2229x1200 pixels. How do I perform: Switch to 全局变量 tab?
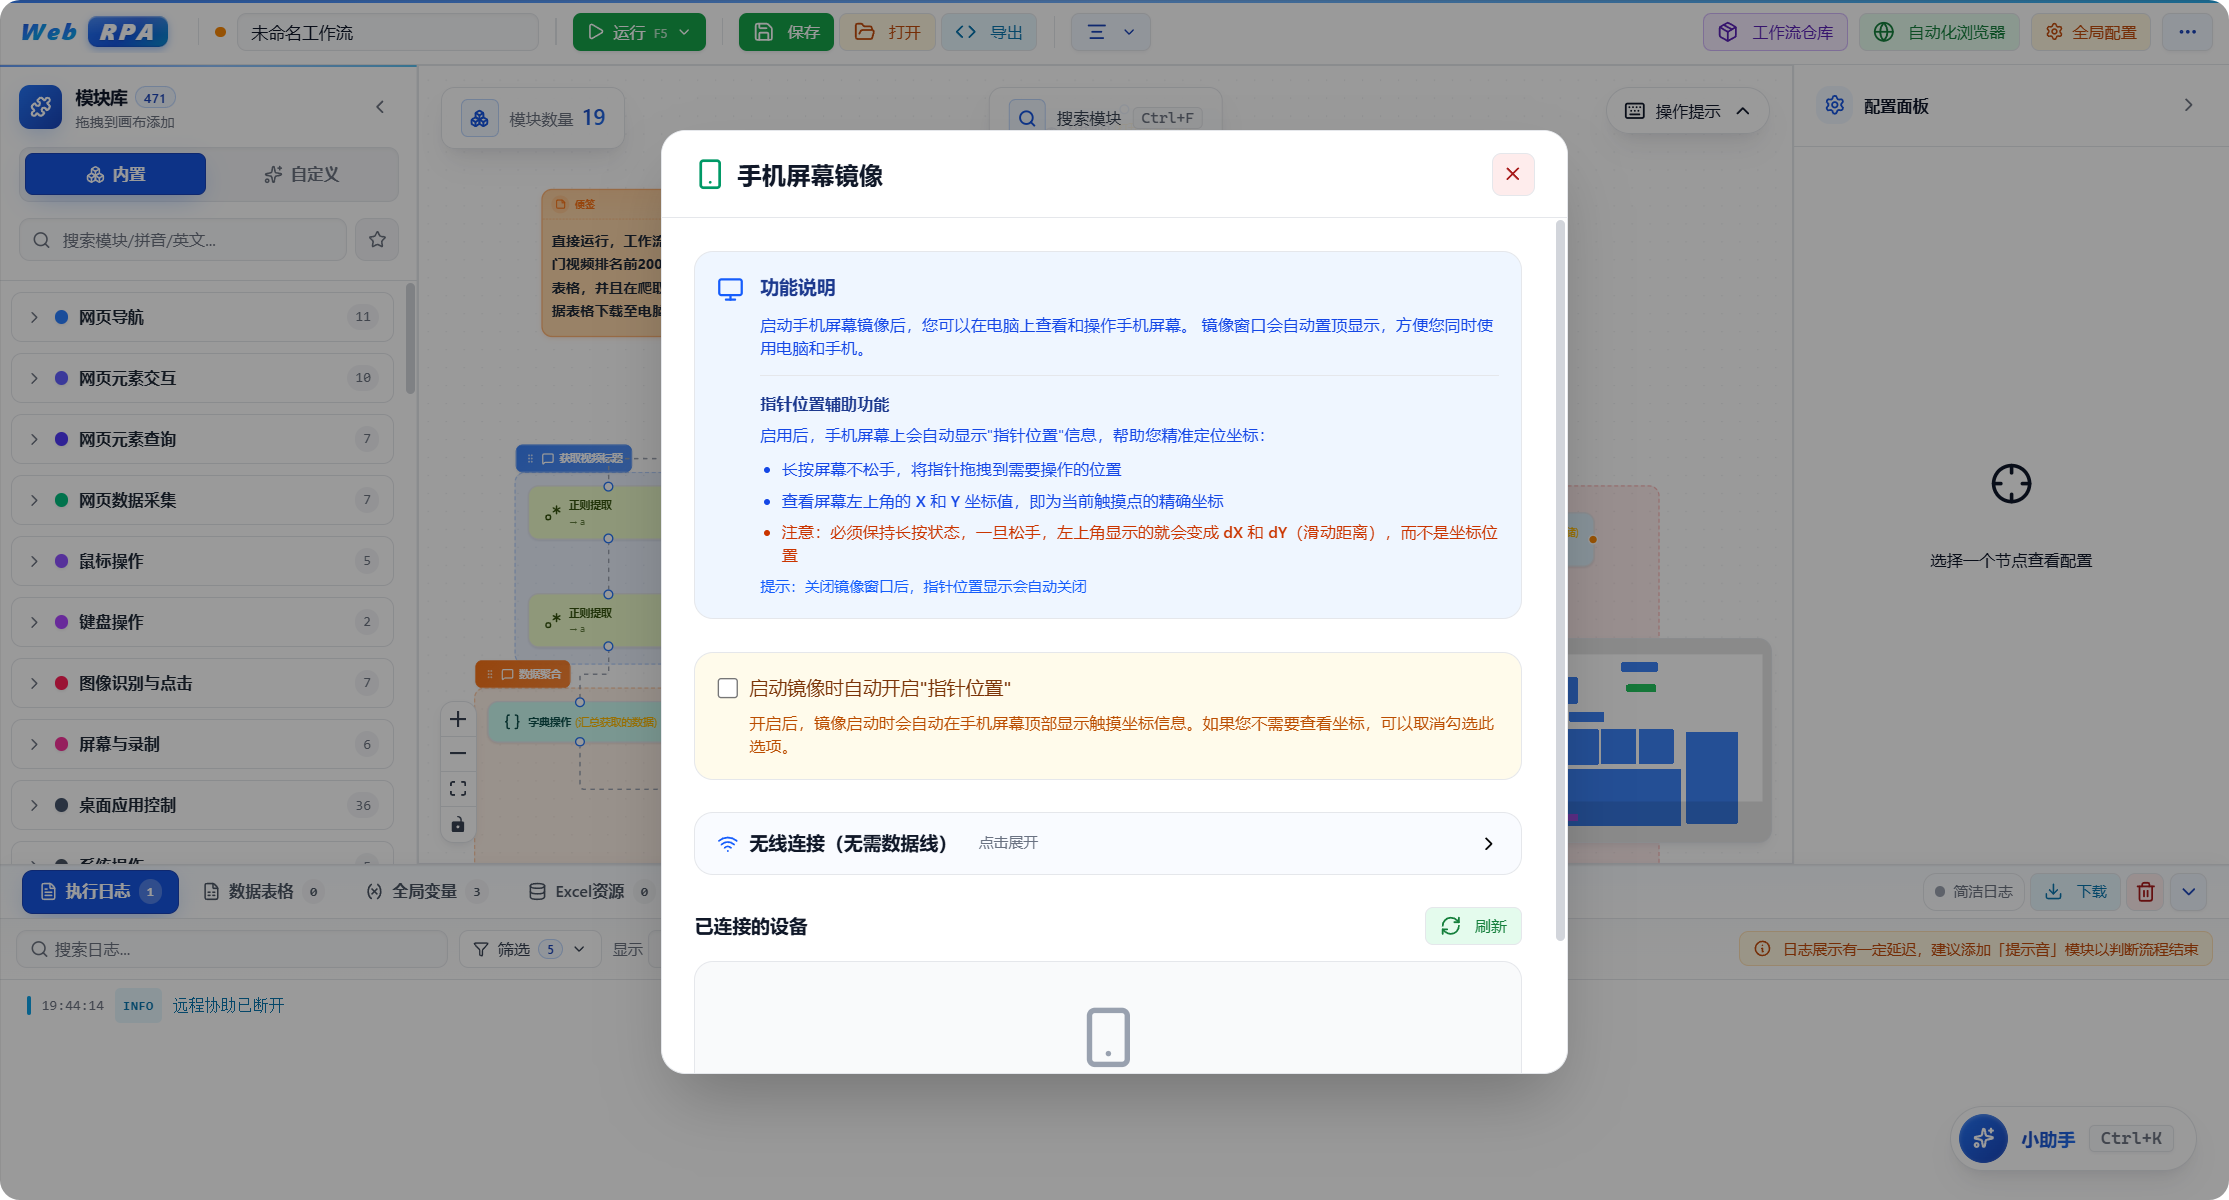[x=426, y=891]
